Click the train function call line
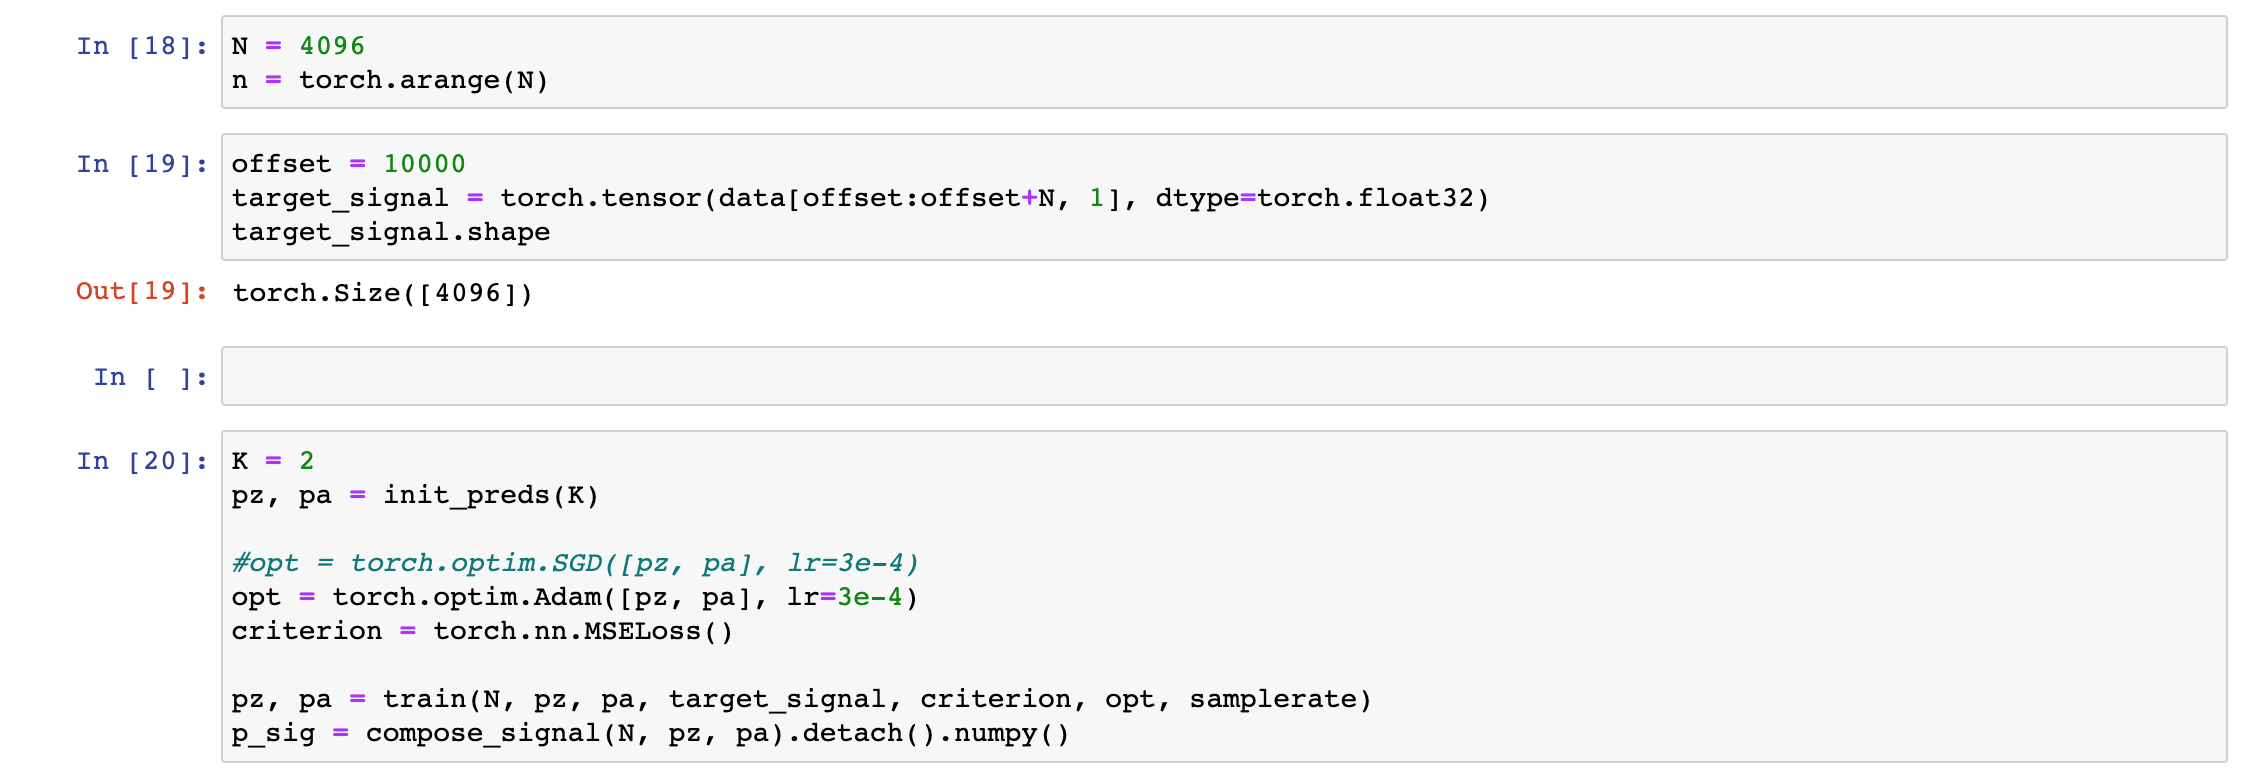 (x=801, y=699)
